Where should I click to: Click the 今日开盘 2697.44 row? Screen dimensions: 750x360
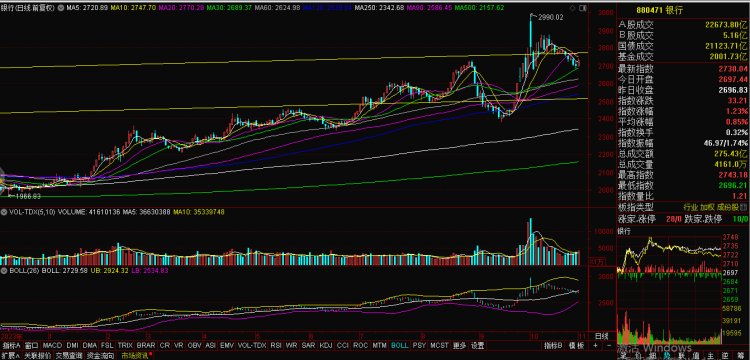coord(683,79)
